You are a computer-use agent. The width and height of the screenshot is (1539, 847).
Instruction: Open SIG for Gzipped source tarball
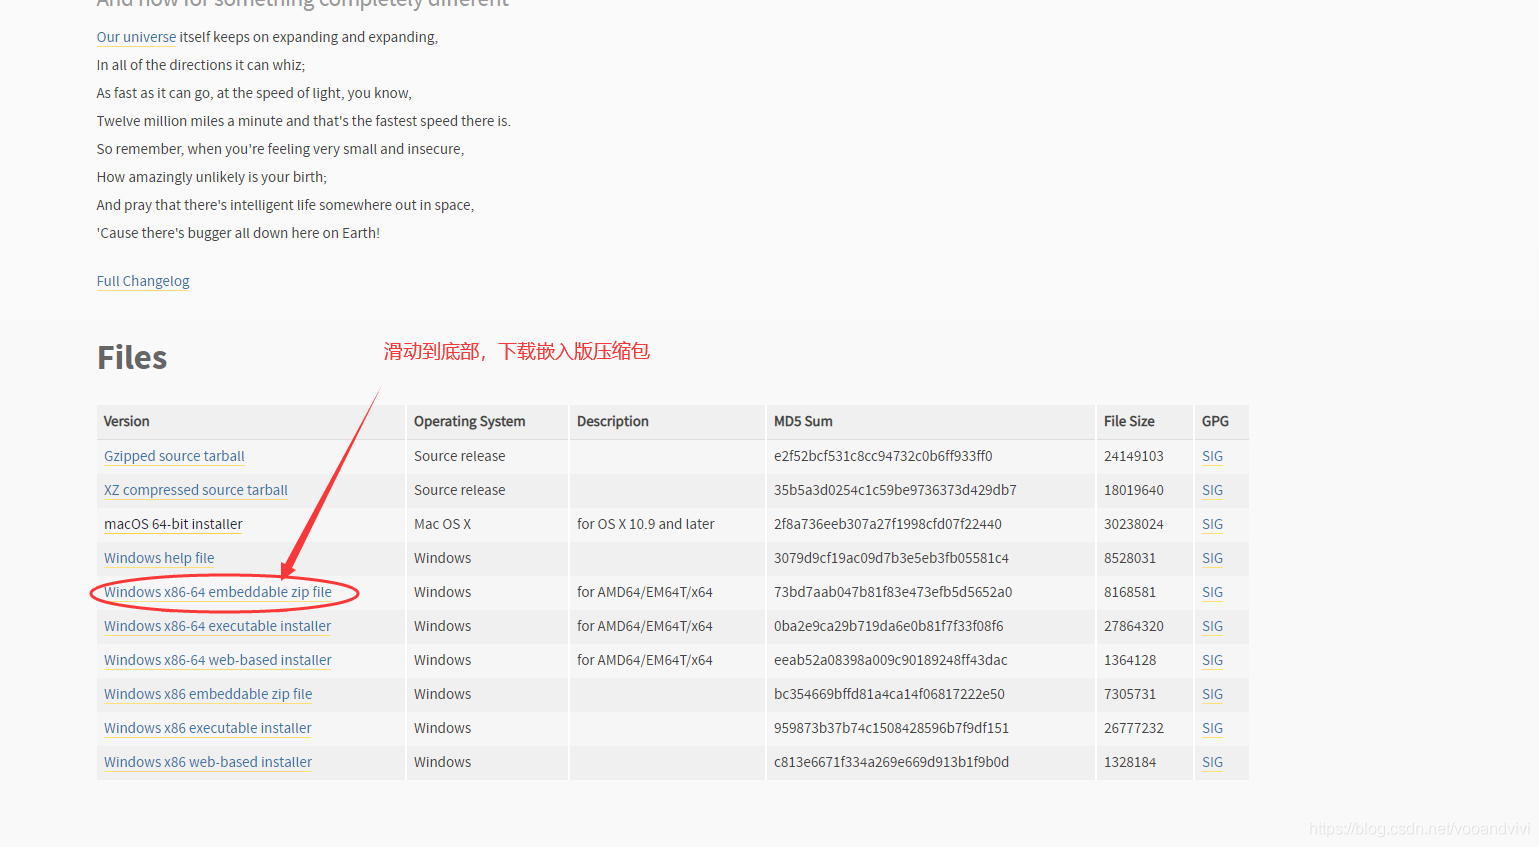(x=1212, y=456)
